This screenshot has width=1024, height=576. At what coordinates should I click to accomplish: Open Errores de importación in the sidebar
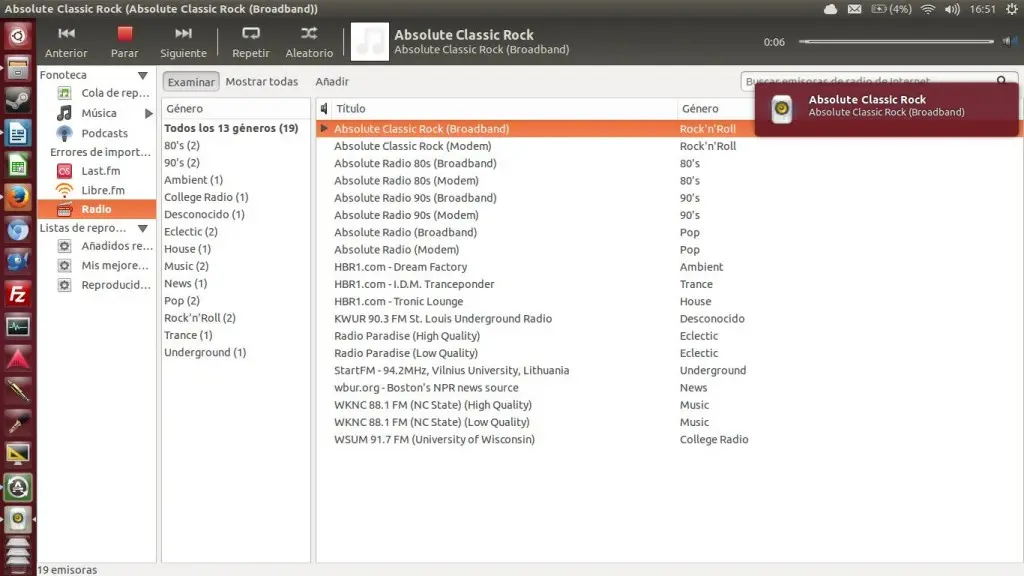pos(101,152)
